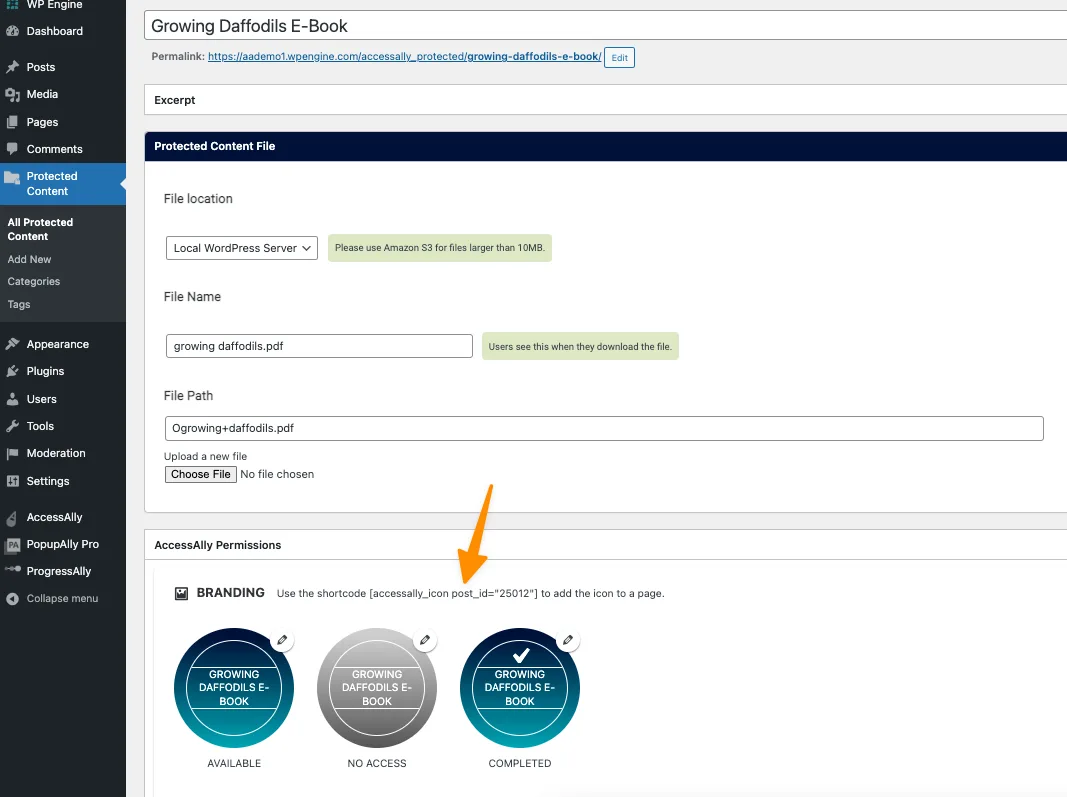
Task: Click the Media icon in sidebar
Action: (13, 94)
